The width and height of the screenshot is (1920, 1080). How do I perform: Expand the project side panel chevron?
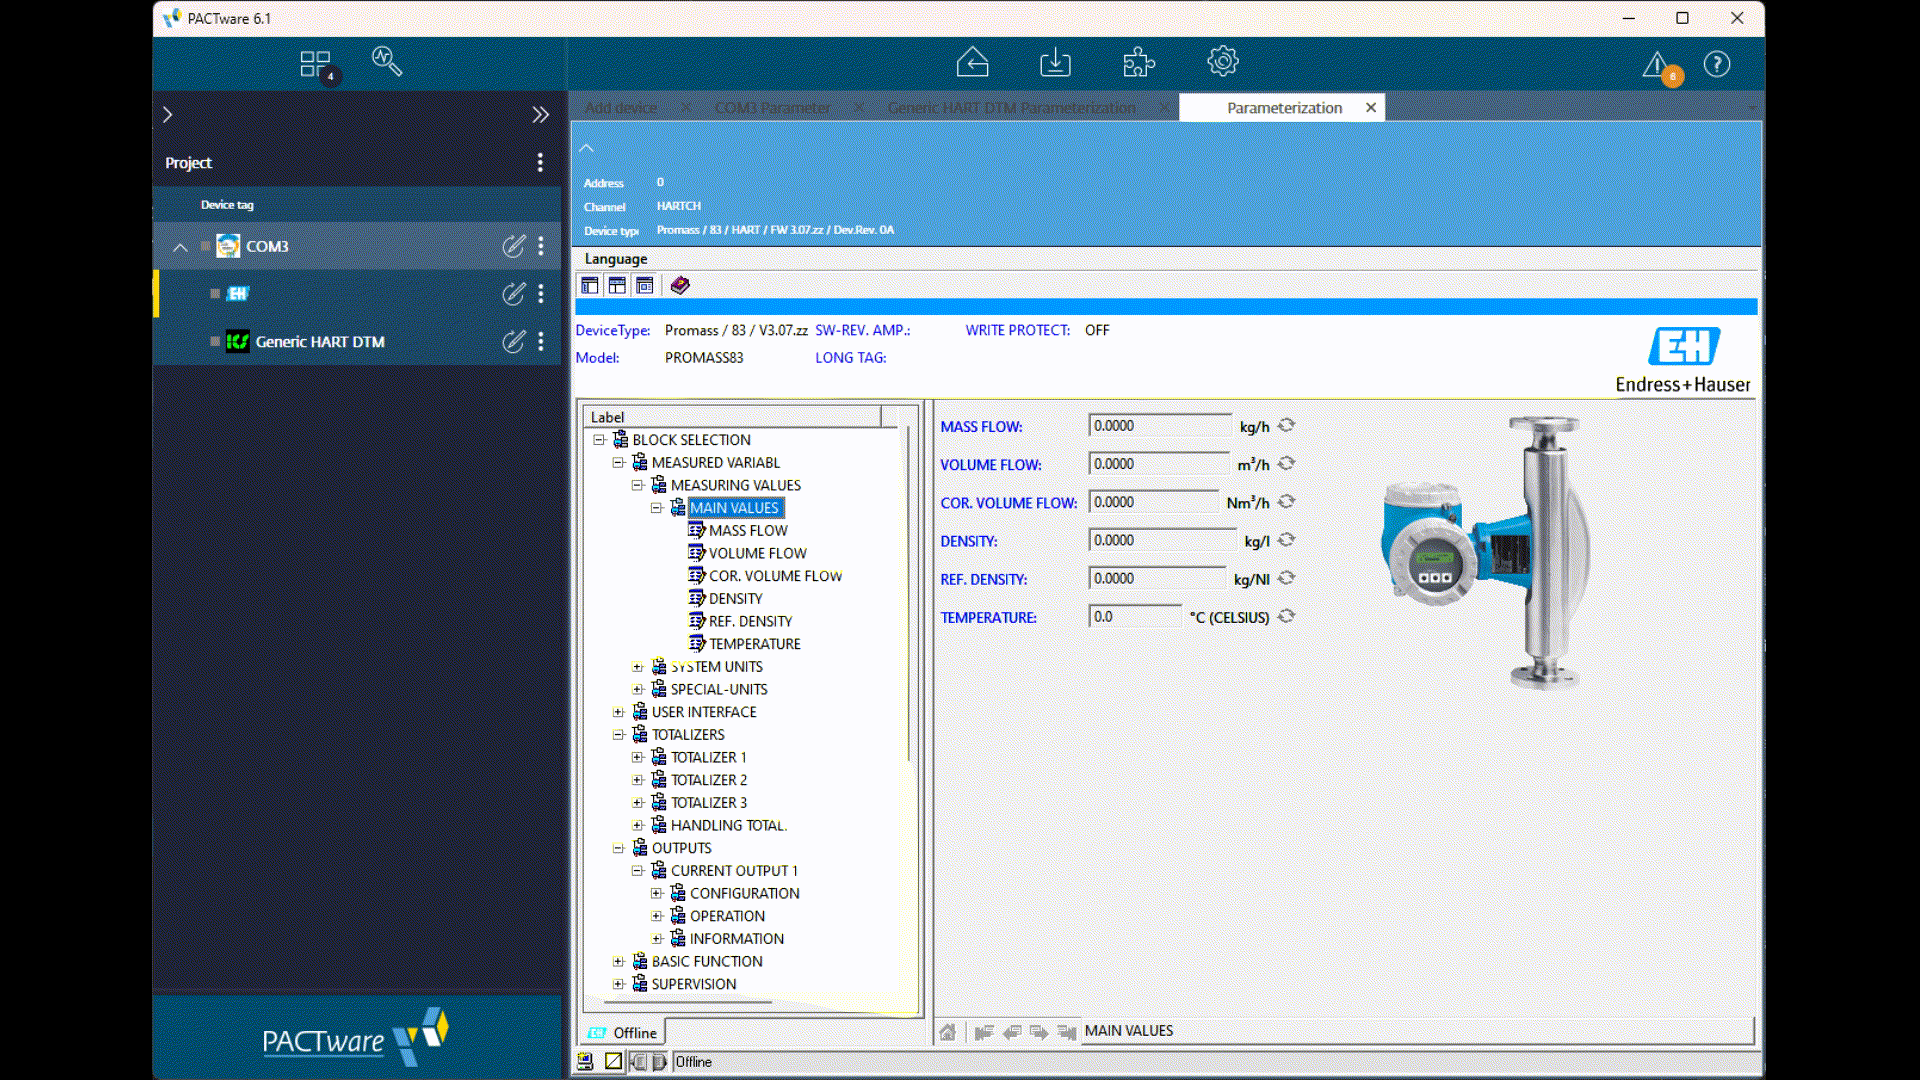tap(168, 115)
